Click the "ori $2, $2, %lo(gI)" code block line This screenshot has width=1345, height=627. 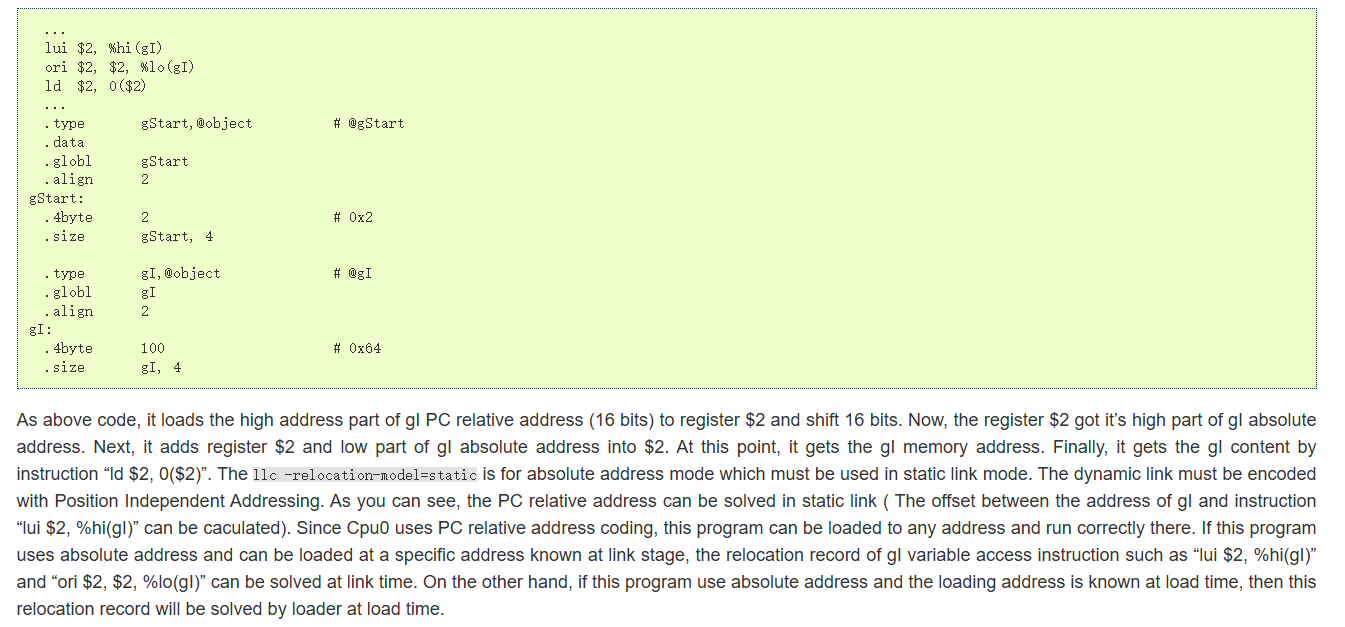(119, 67)
